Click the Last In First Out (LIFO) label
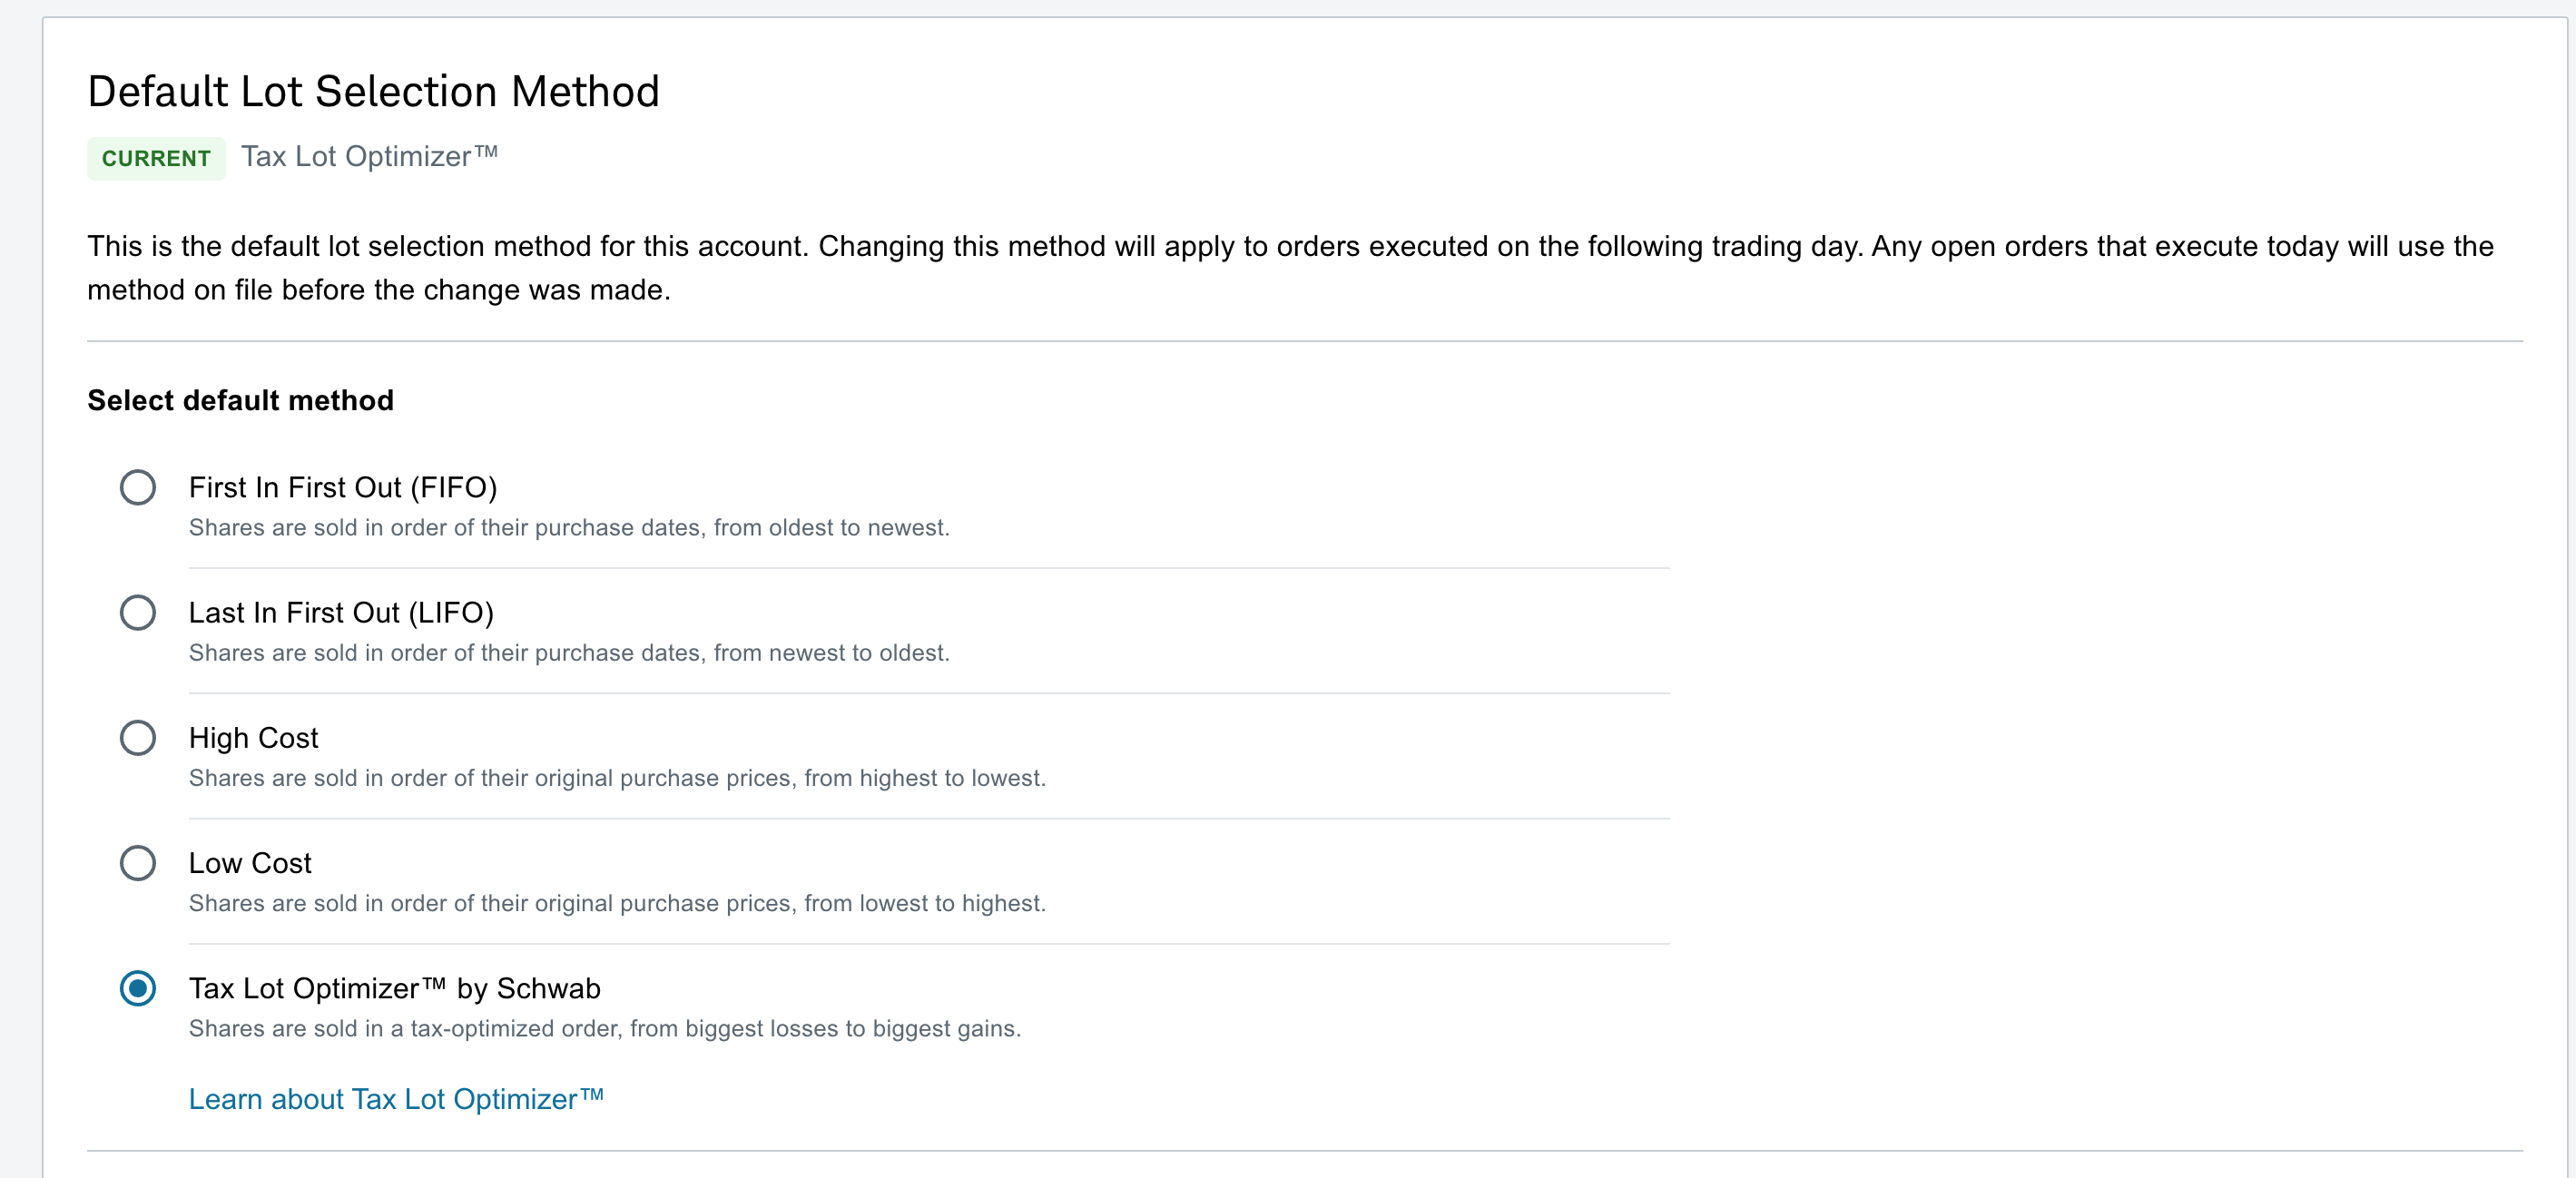The height and width of the screenshot is (1178, 2576). coord(341,613)
